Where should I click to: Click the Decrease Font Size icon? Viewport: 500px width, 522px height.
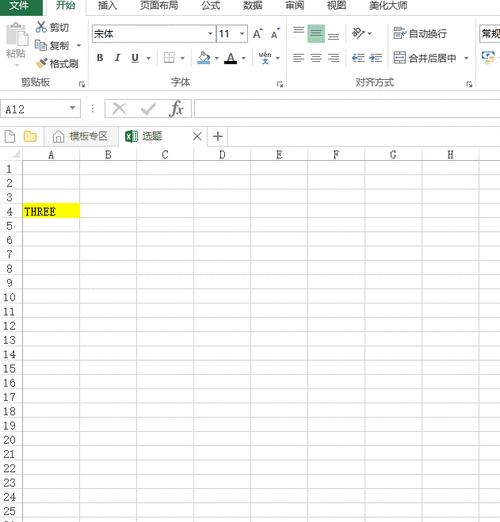pos(275,34)
